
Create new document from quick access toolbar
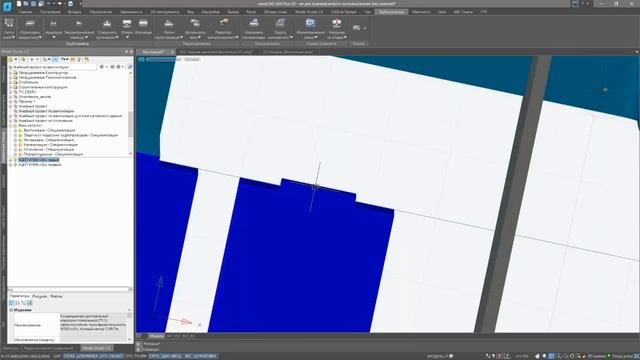(x=19, y=3)
